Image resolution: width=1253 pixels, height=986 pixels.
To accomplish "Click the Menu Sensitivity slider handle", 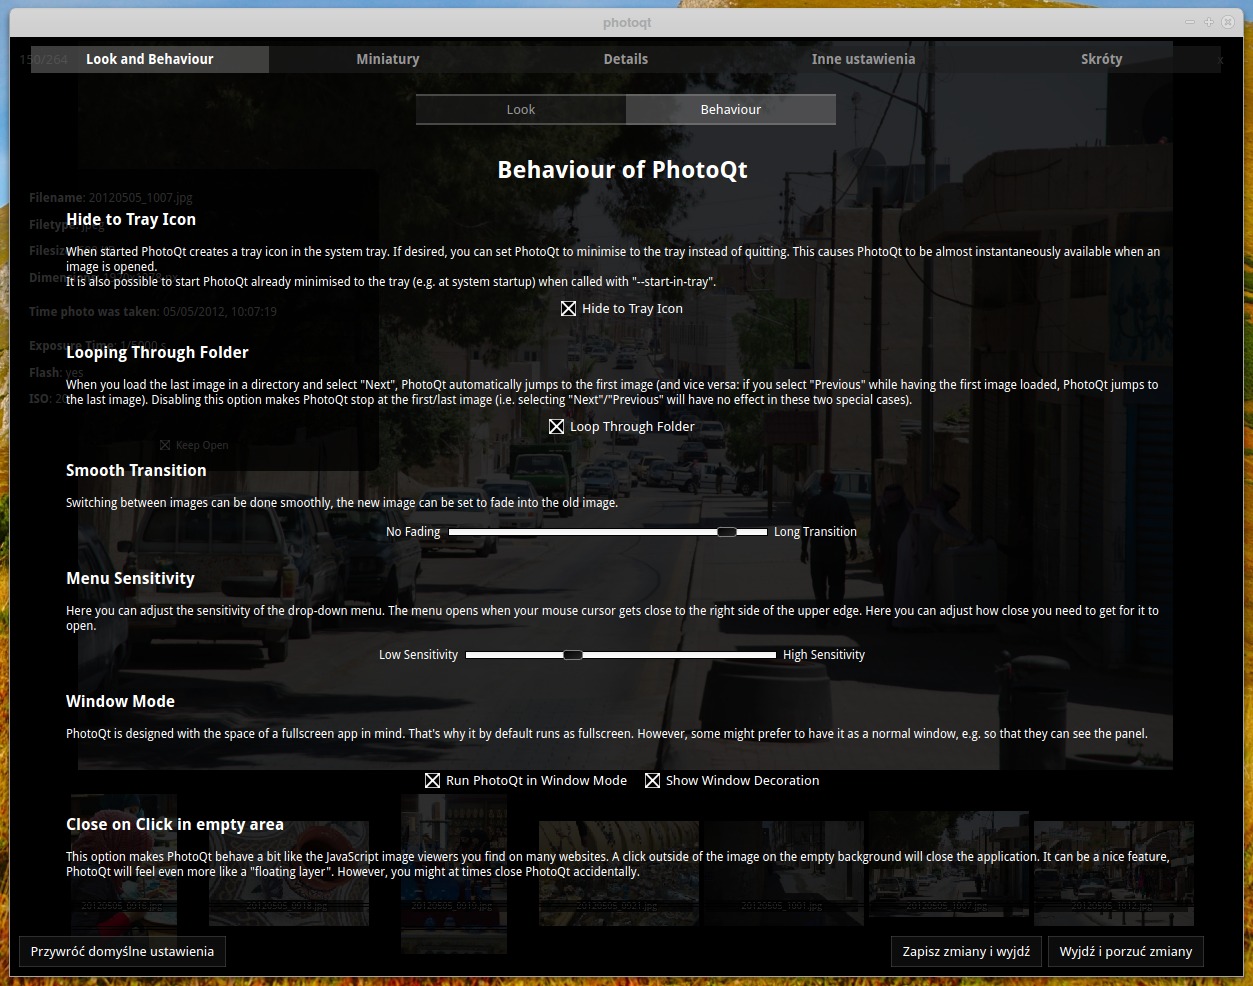I will (572, 655).
